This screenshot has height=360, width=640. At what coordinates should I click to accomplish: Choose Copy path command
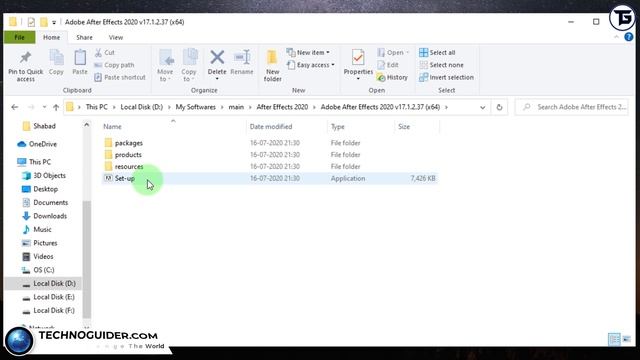(x=114, y=65)
